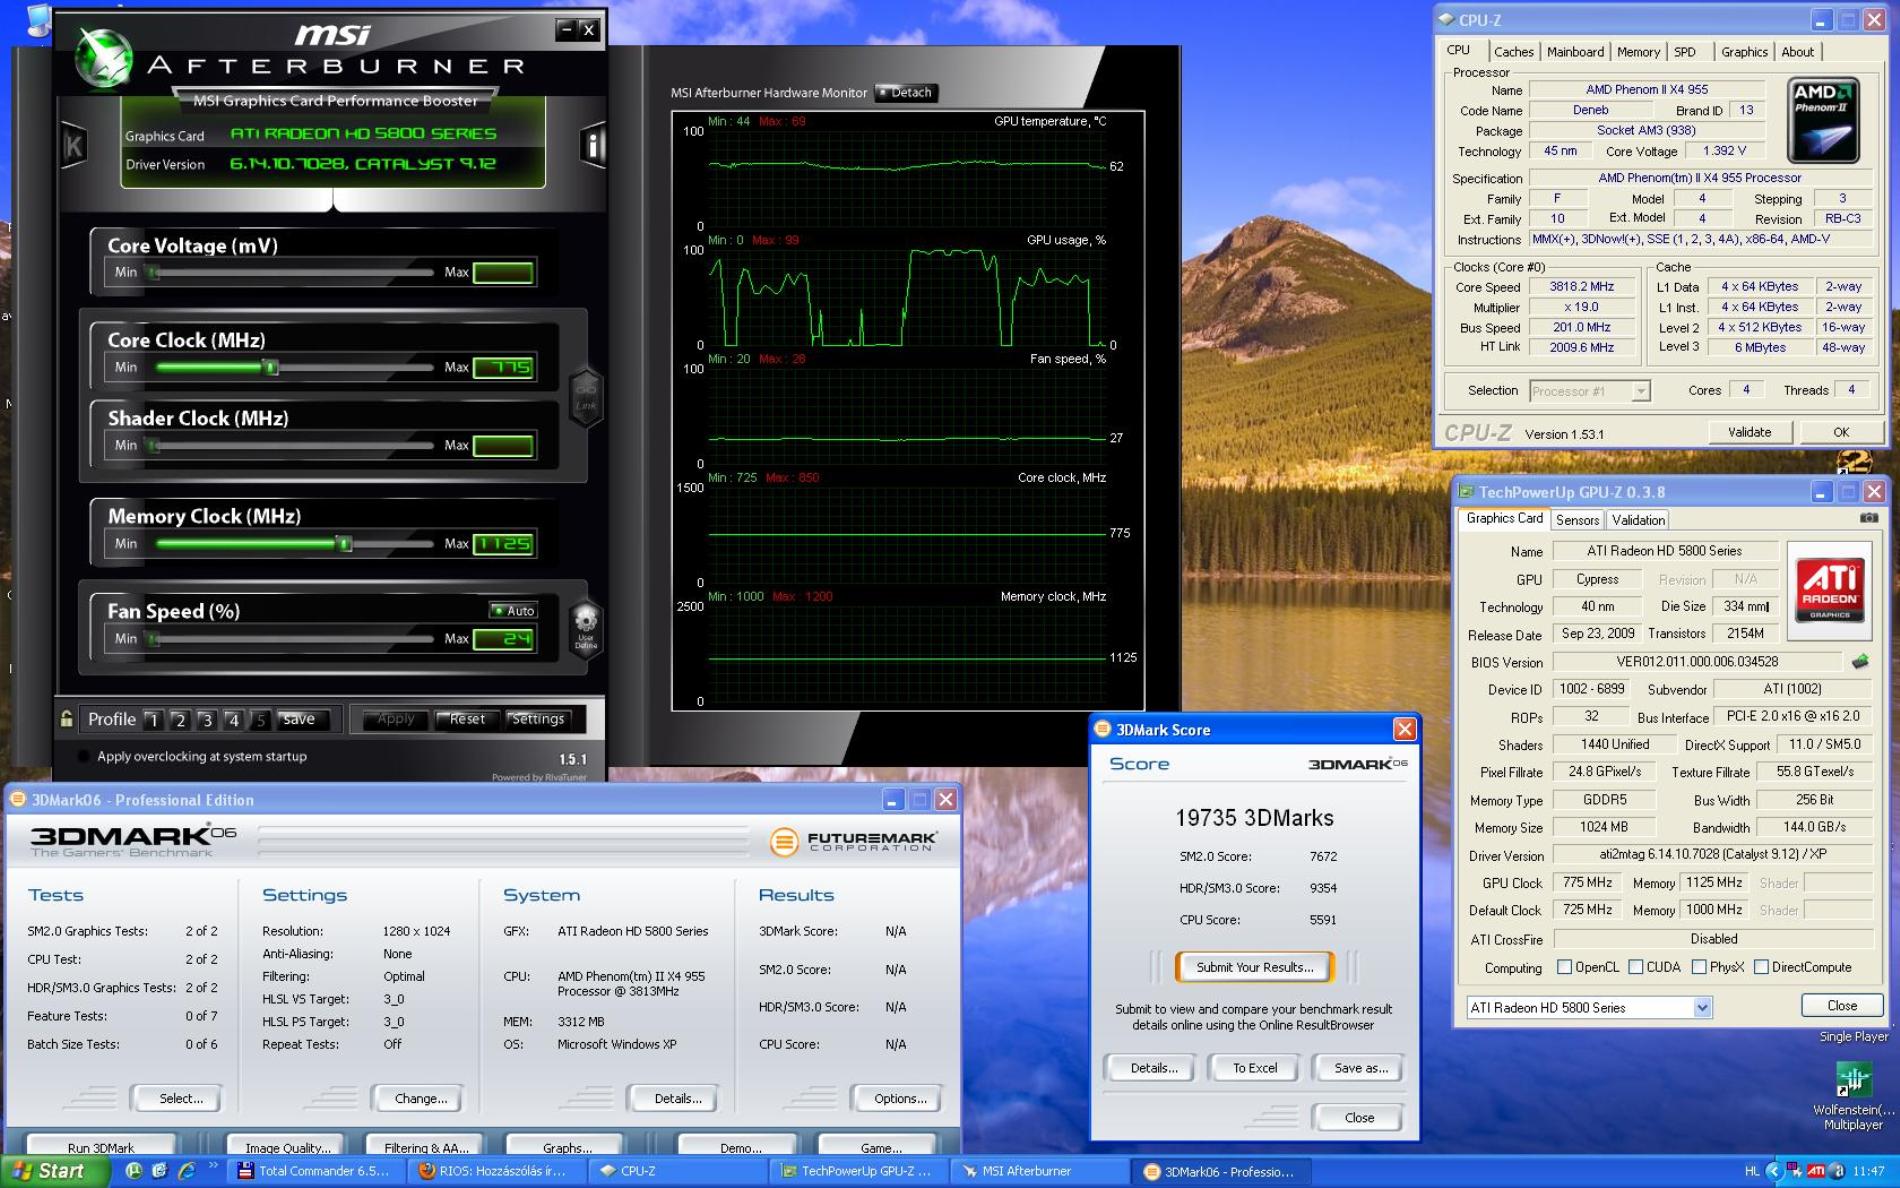Click the ATI Radeon logo in GPU-Z
The height and width of the screenshot is (1188, 1900).
1829,589
